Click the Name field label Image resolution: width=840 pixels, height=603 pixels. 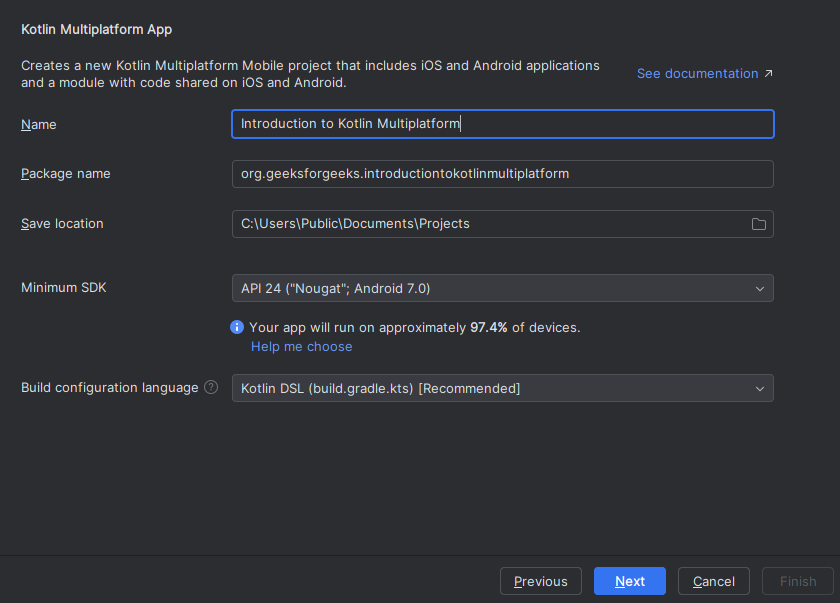click(39, 125)
